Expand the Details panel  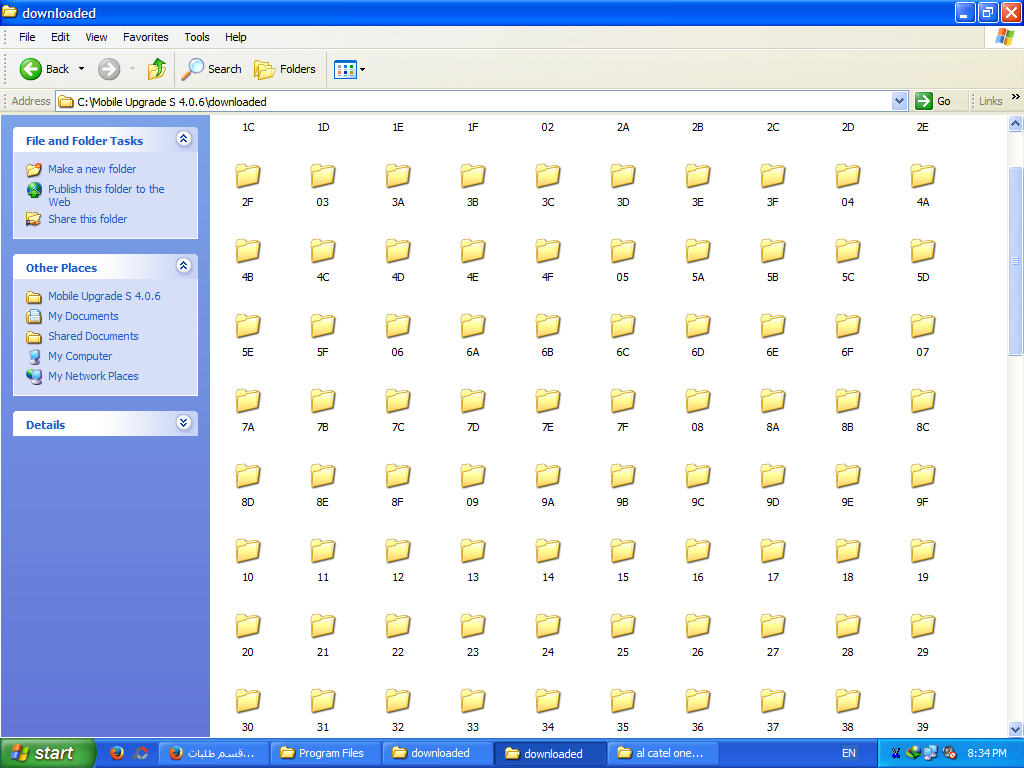click(x=184, y=422)
